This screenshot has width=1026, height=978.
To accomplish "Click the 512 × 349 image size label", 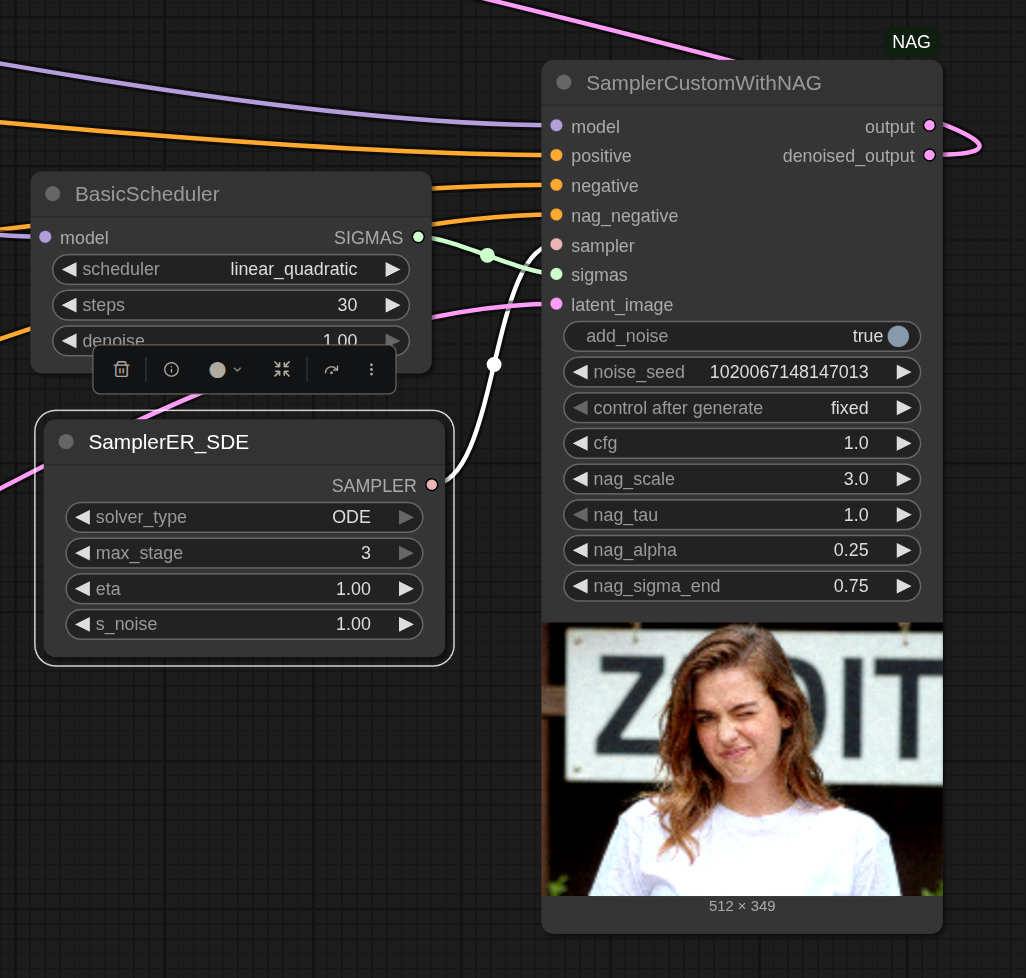I will (x=742, y=906).
